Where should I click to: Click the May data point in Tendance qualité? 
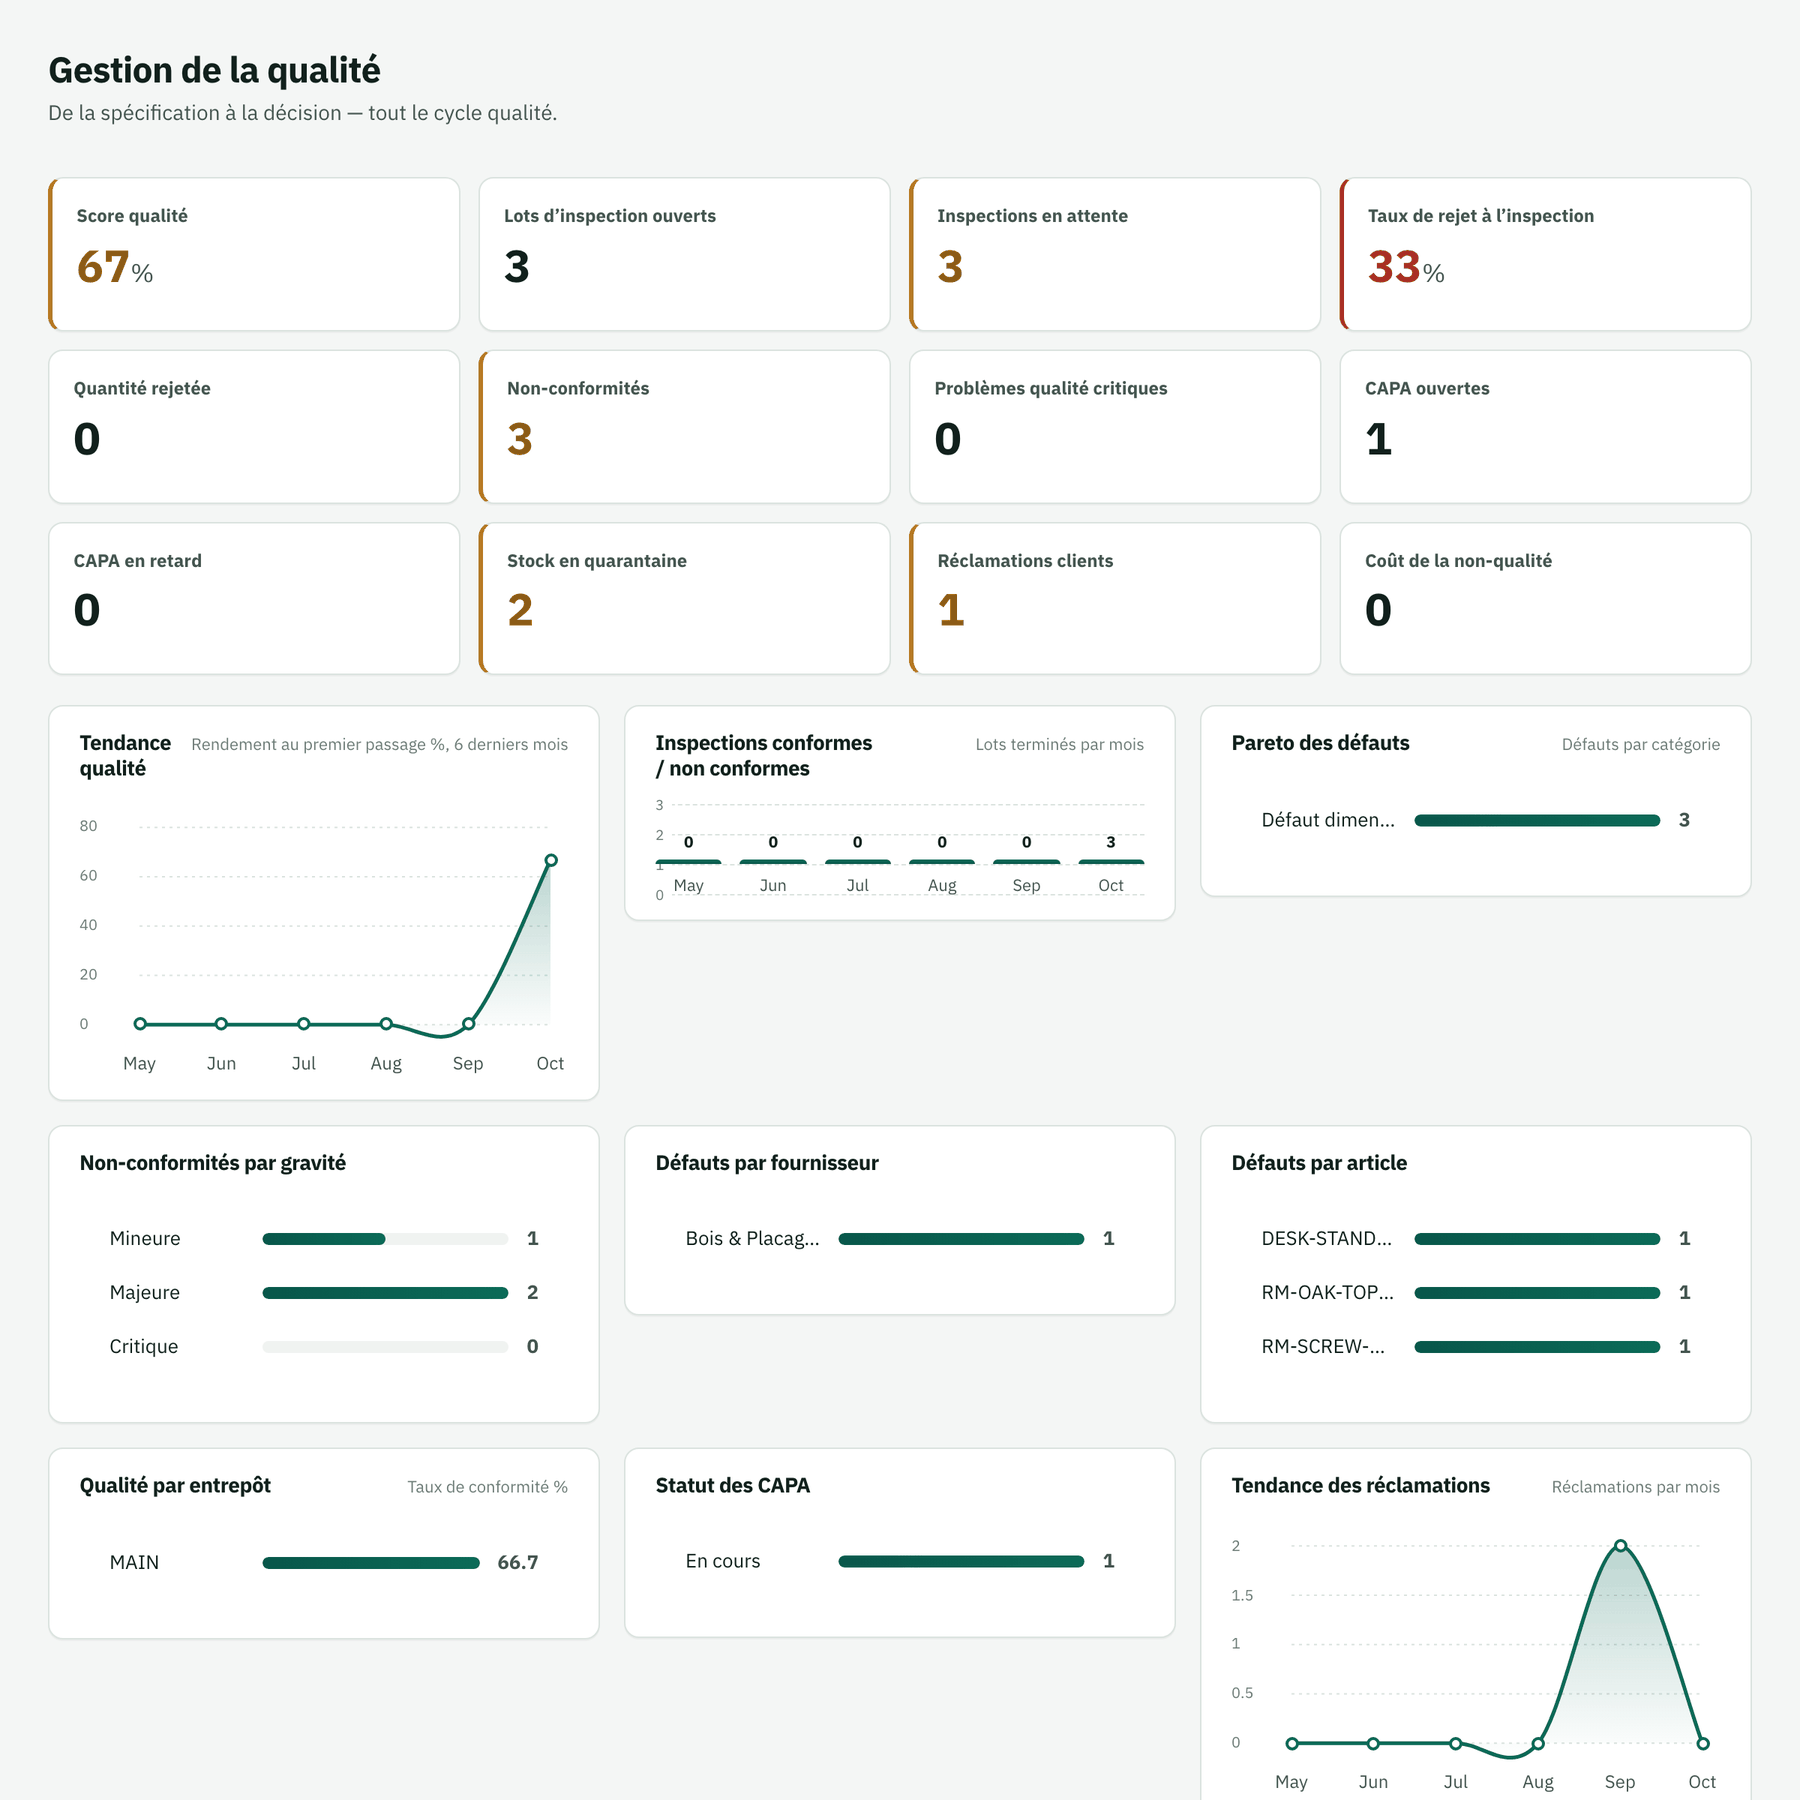pos(140,1024)
